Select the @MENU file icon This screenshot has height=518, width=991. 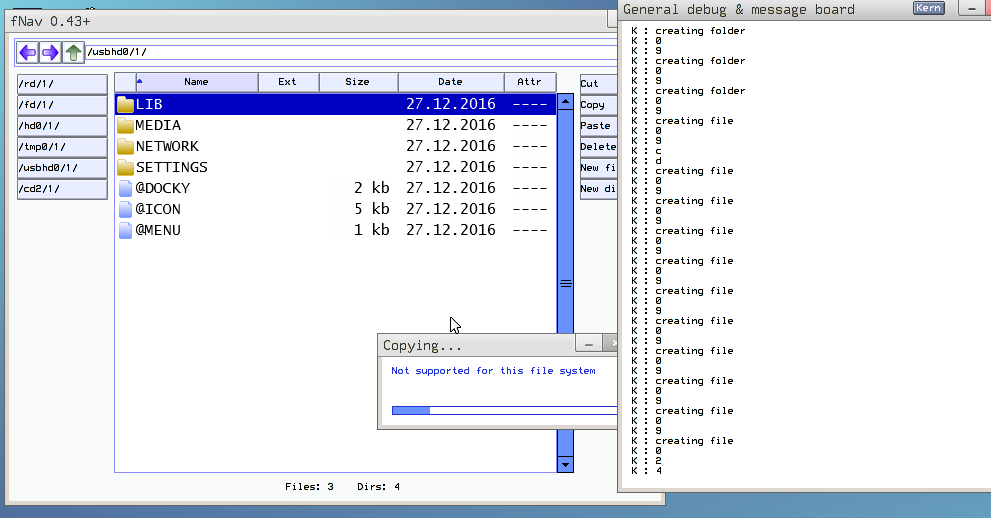[125, 230]
